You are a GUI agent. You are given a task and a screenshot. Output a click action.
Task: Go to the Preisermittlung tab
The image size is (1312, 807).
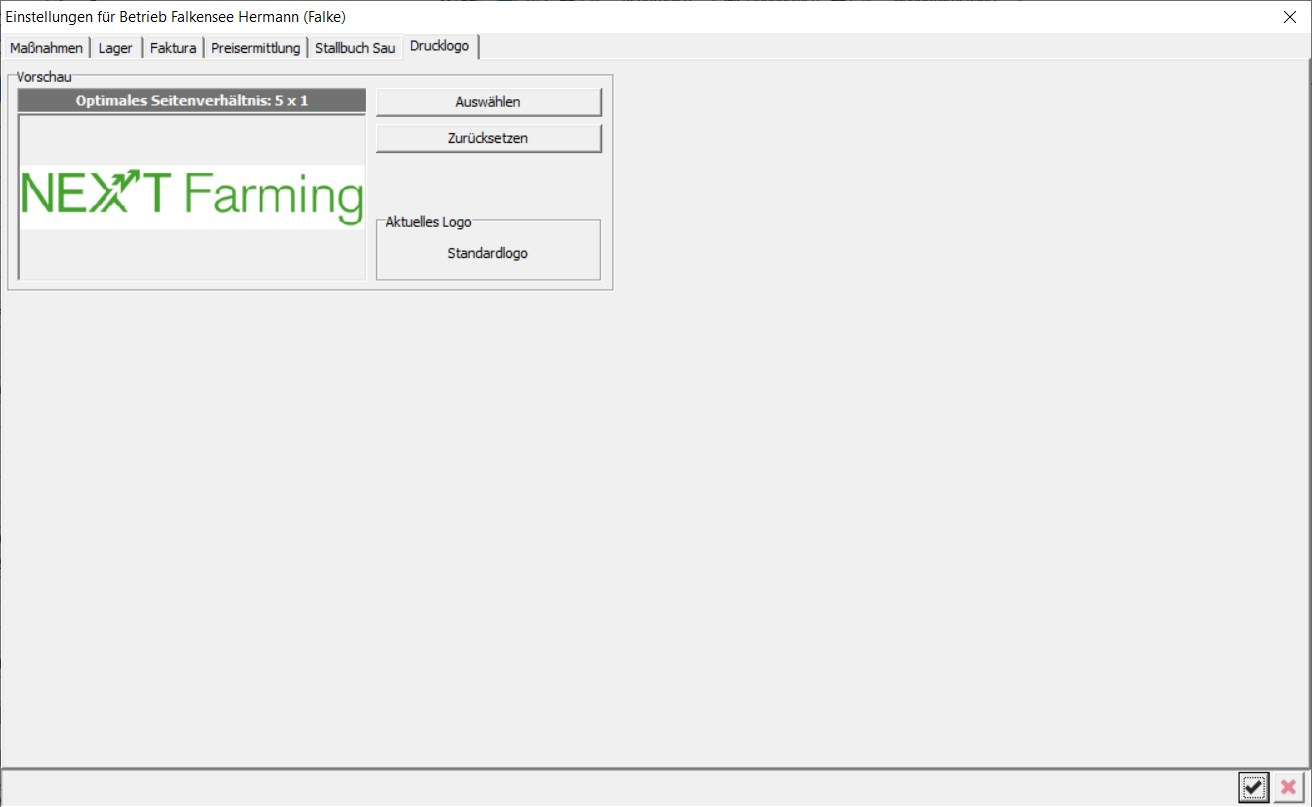coord(255,48)
